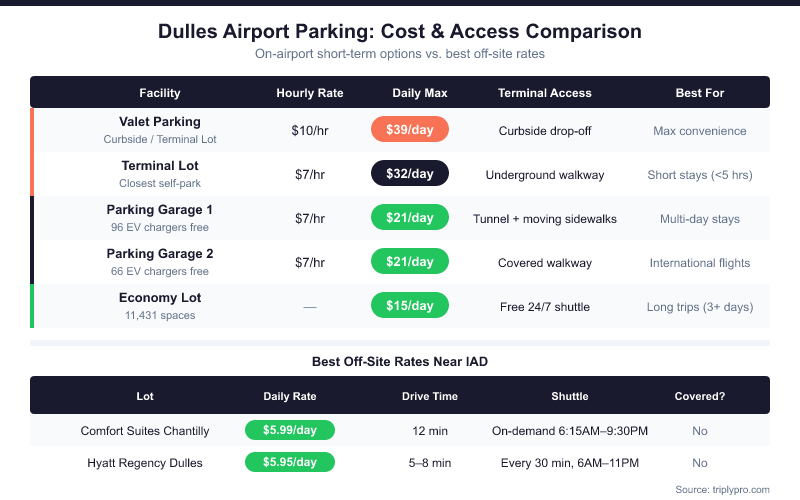Screen dimensions: 800x500
Task: Select the $21/day badge for Parking Garage 1
Action: (410, 218)
